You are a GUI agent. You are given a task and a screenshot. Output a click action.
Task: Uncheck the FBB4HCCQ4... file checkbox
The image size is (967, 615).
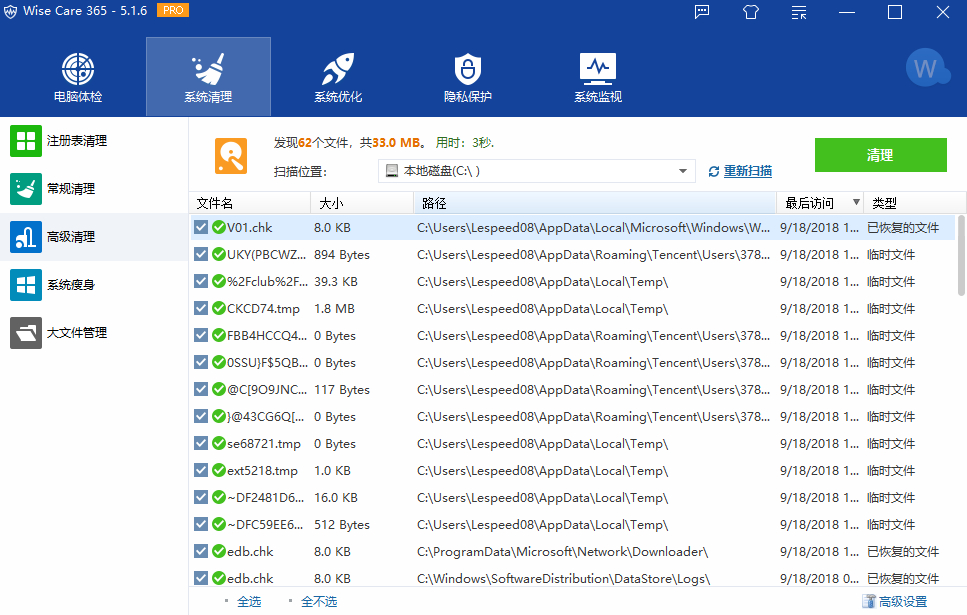200,335
